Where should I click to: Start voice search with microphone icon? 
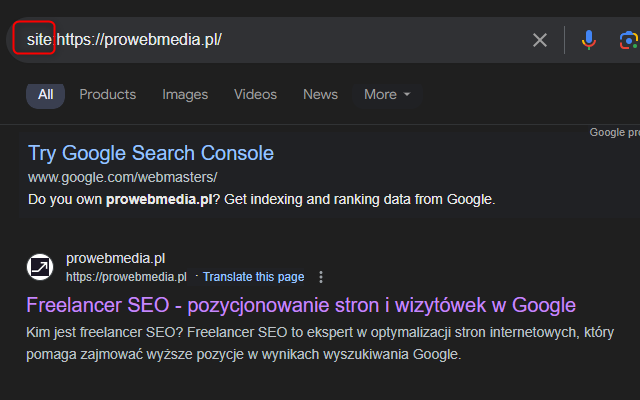point(589,40)
